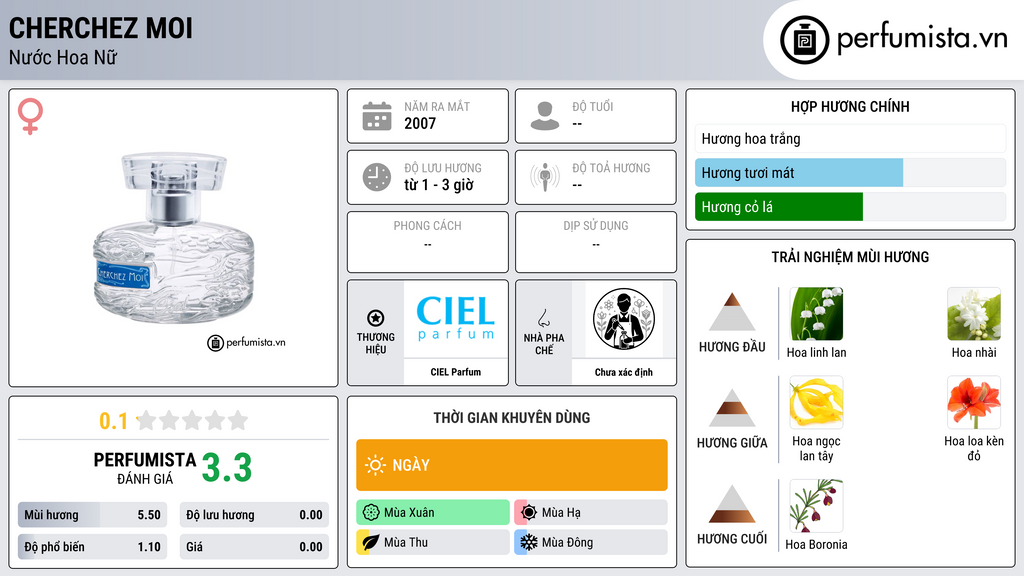Click the leaf icon beside Mùa Thu

pos(371,542)
